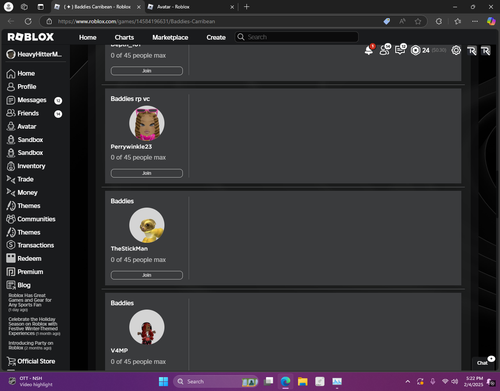This screenshot has height=391, width=500.
Task: Open a new browser tab
Action: click(x=247, y=7)
